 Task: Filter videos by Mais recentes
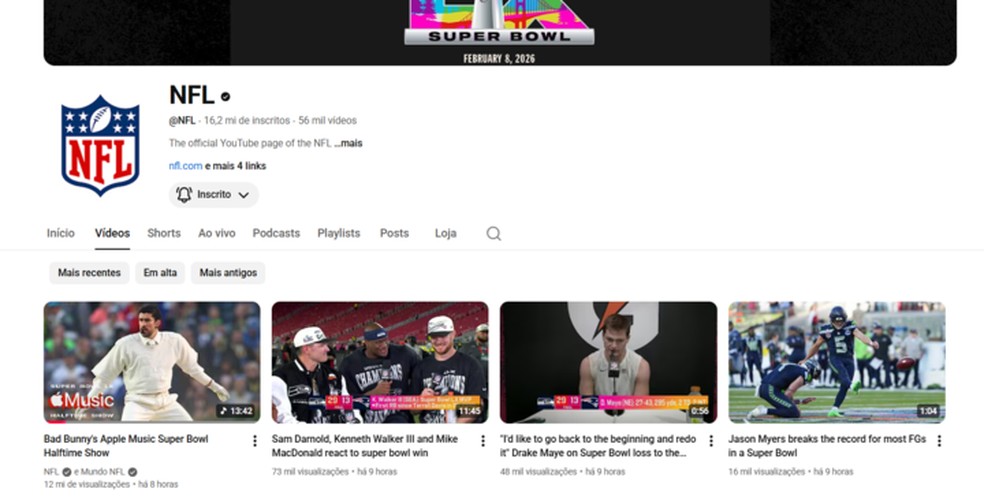point(89,273)
